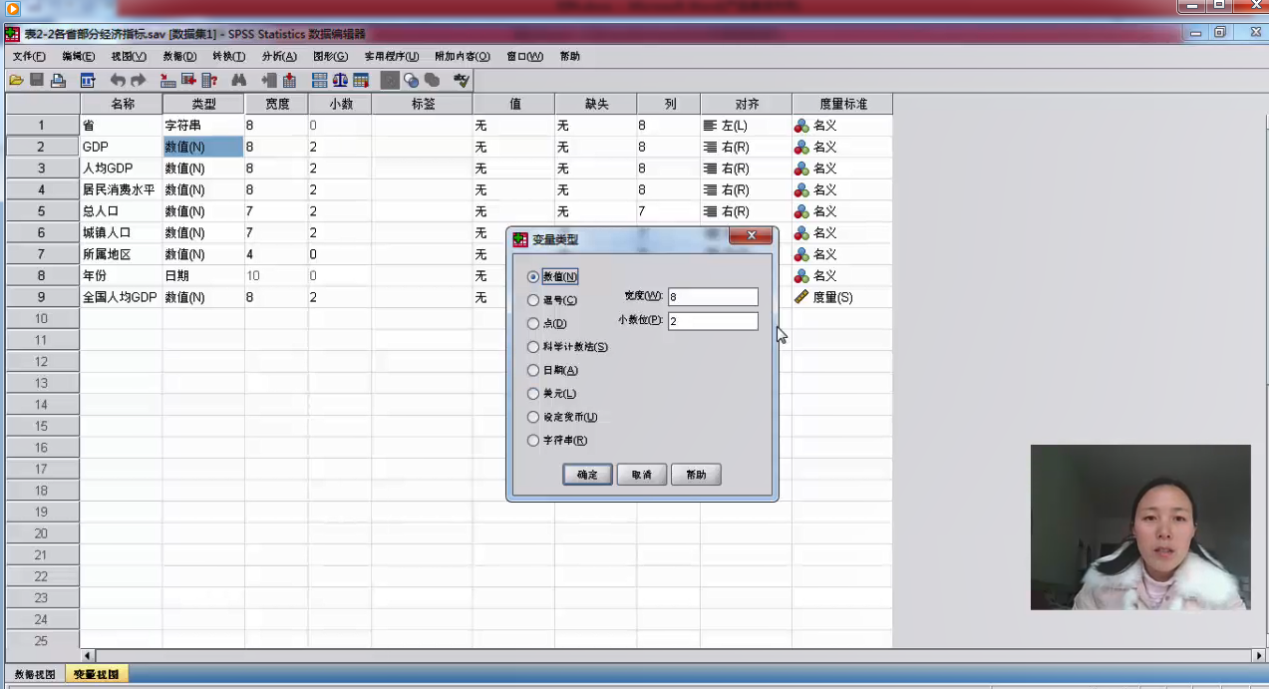Click the 宽度(W) input field

click(x=712, y=297)
